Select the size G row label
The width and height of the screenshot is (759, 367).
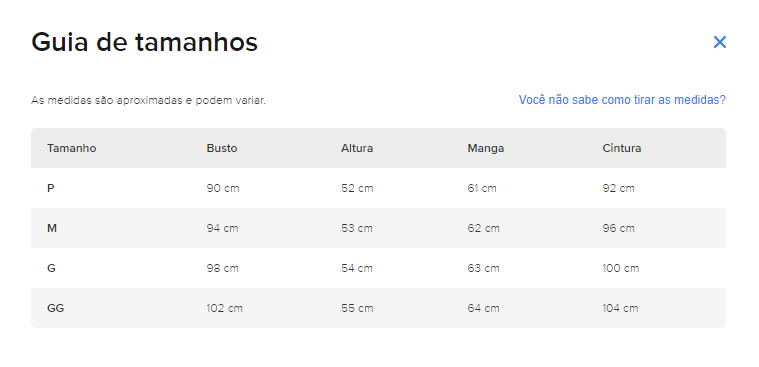tap(51, 268)
